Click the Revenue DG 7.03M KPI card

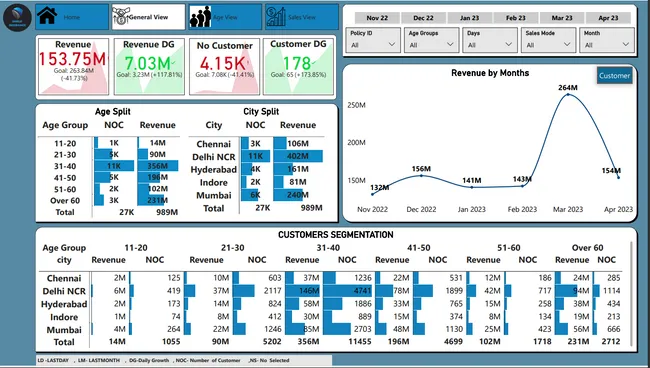tap(149, 67)
